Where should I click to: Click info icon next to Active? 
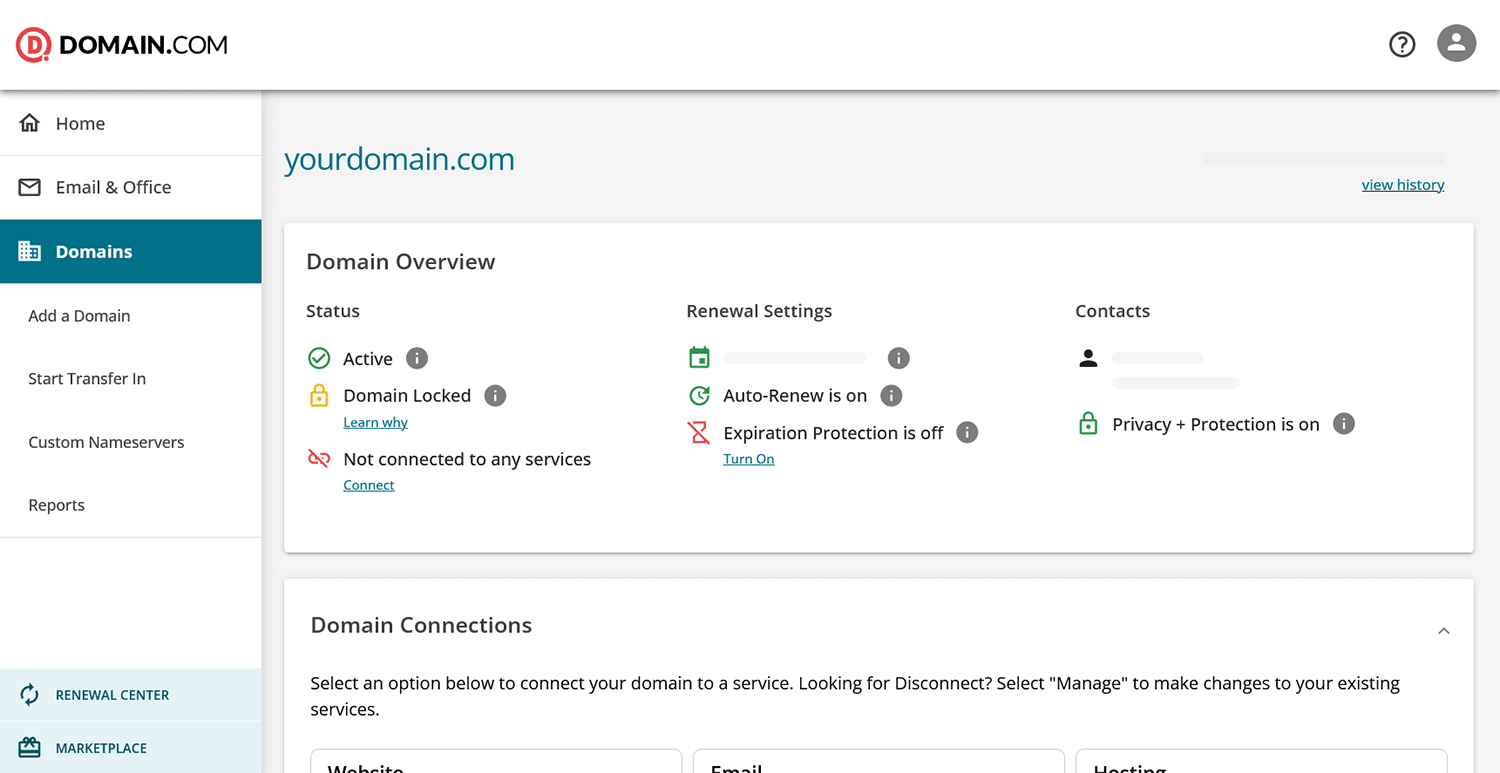417,358
